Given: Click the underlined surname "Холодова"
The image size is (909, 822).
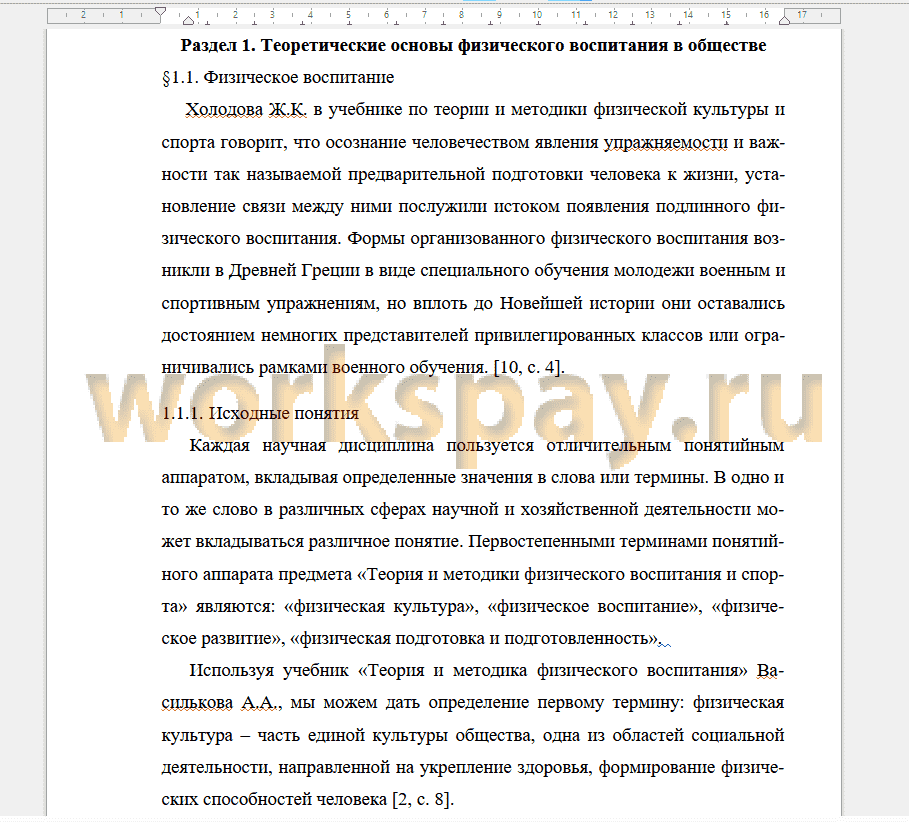Looking at the screenshot, I should 224,110.
